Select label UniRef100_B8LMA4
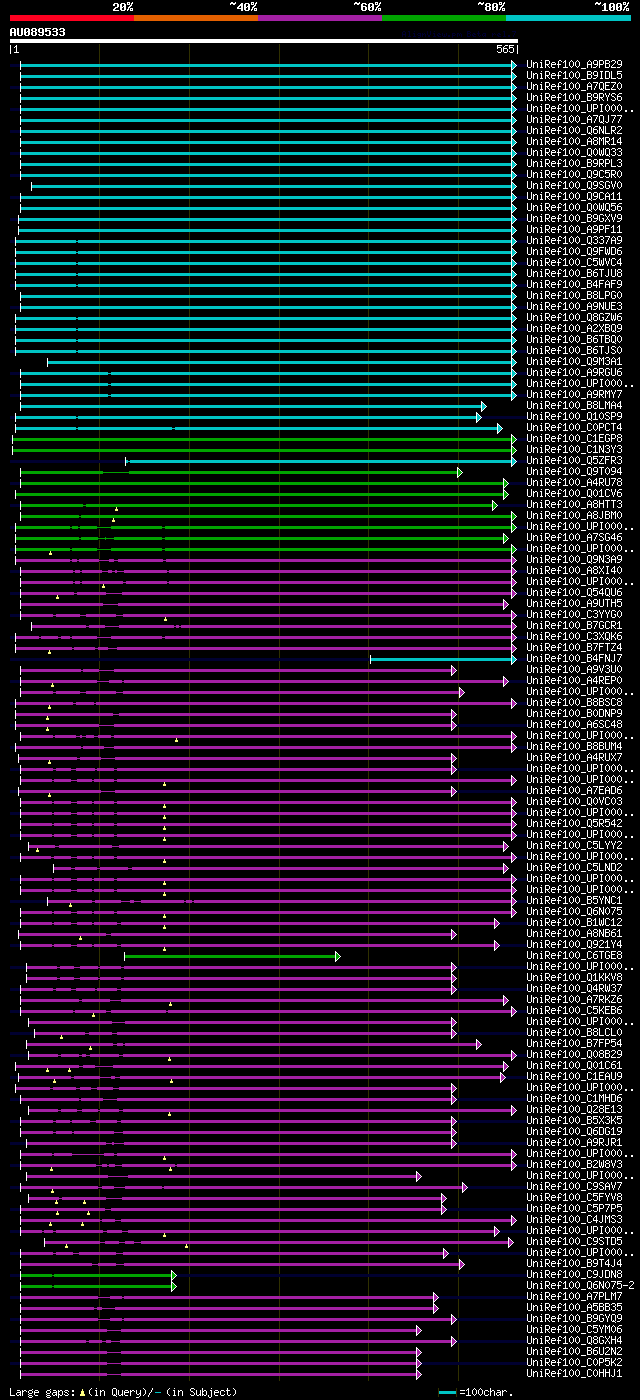 (574, 405)
